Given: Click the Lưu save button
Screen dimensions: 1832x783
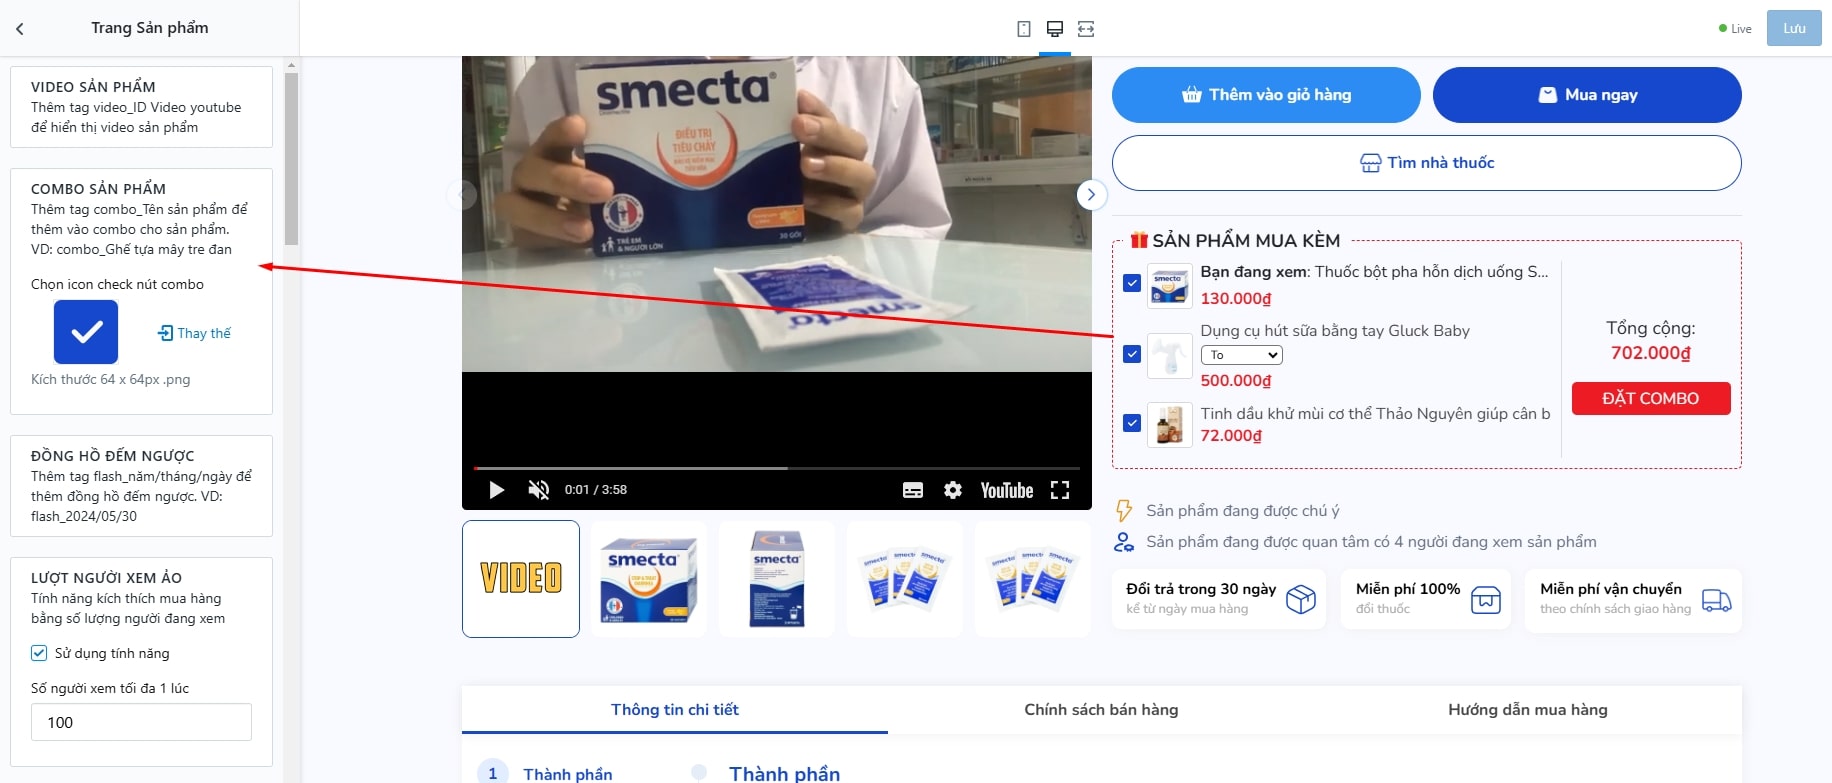Looking at the screenshot, I should (1794, 28).
